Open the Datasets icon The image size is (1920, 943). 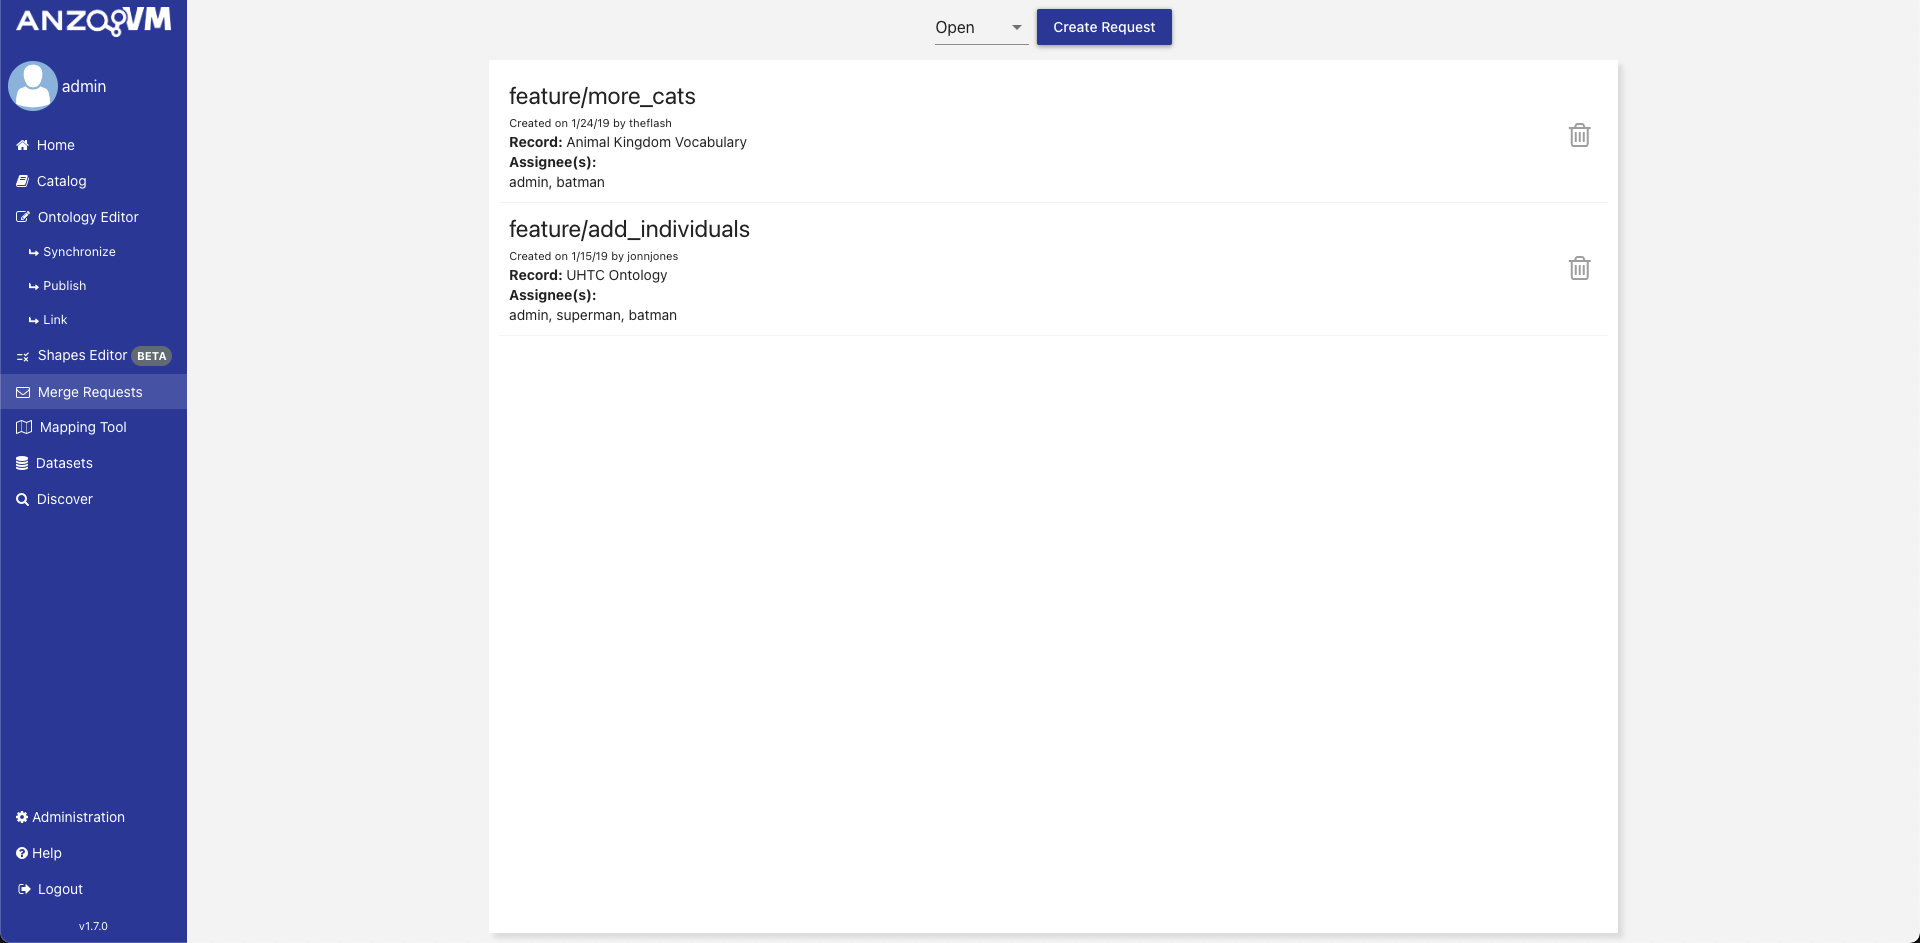click(21, 462)
